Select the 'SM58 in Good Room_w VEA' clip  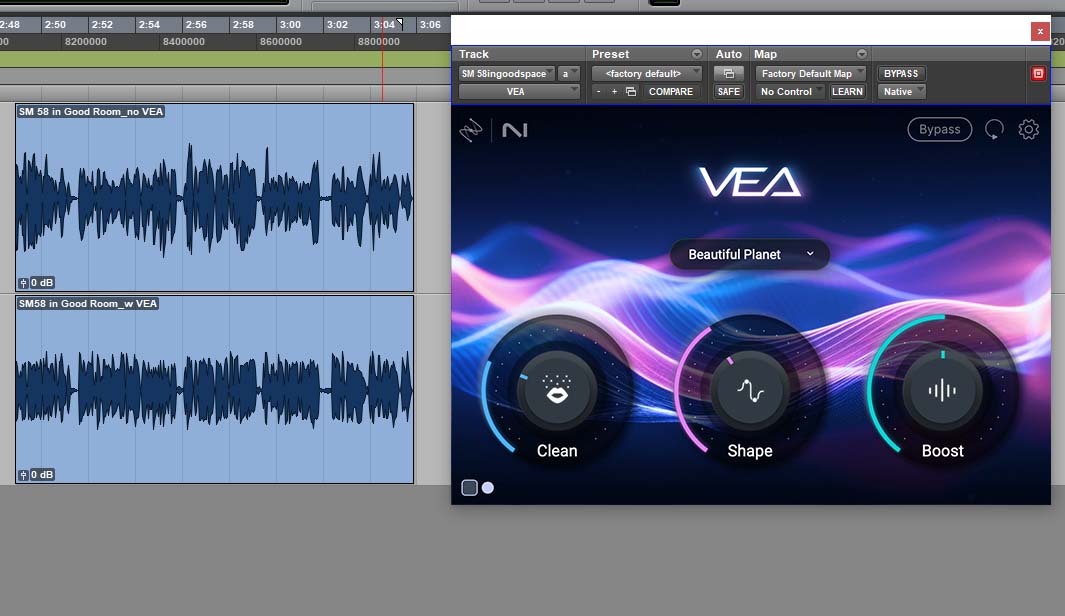pyautogui.click(x=215, y=390)
